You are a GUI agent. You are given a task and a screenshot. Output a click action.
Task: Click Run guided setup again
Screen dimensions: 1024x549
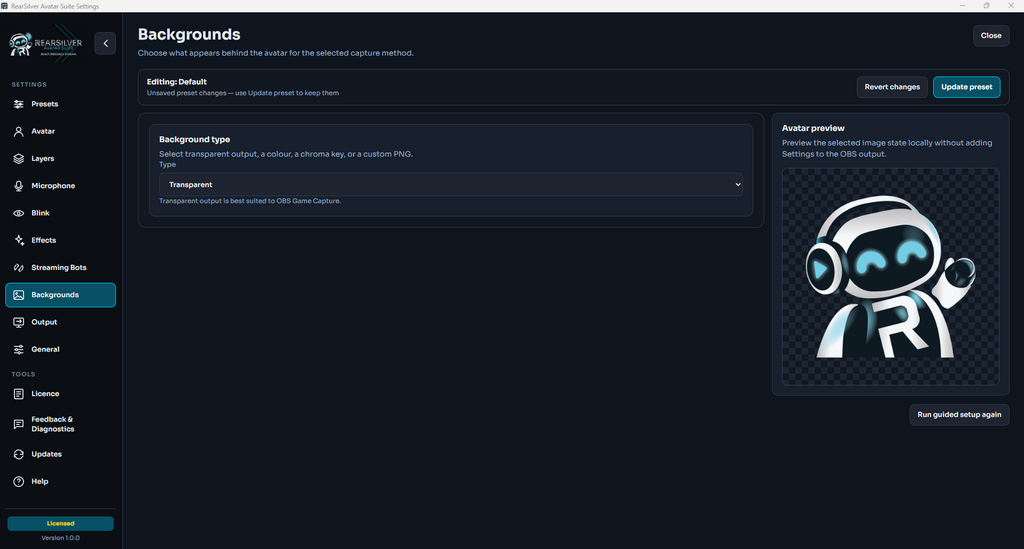(959, 415)
